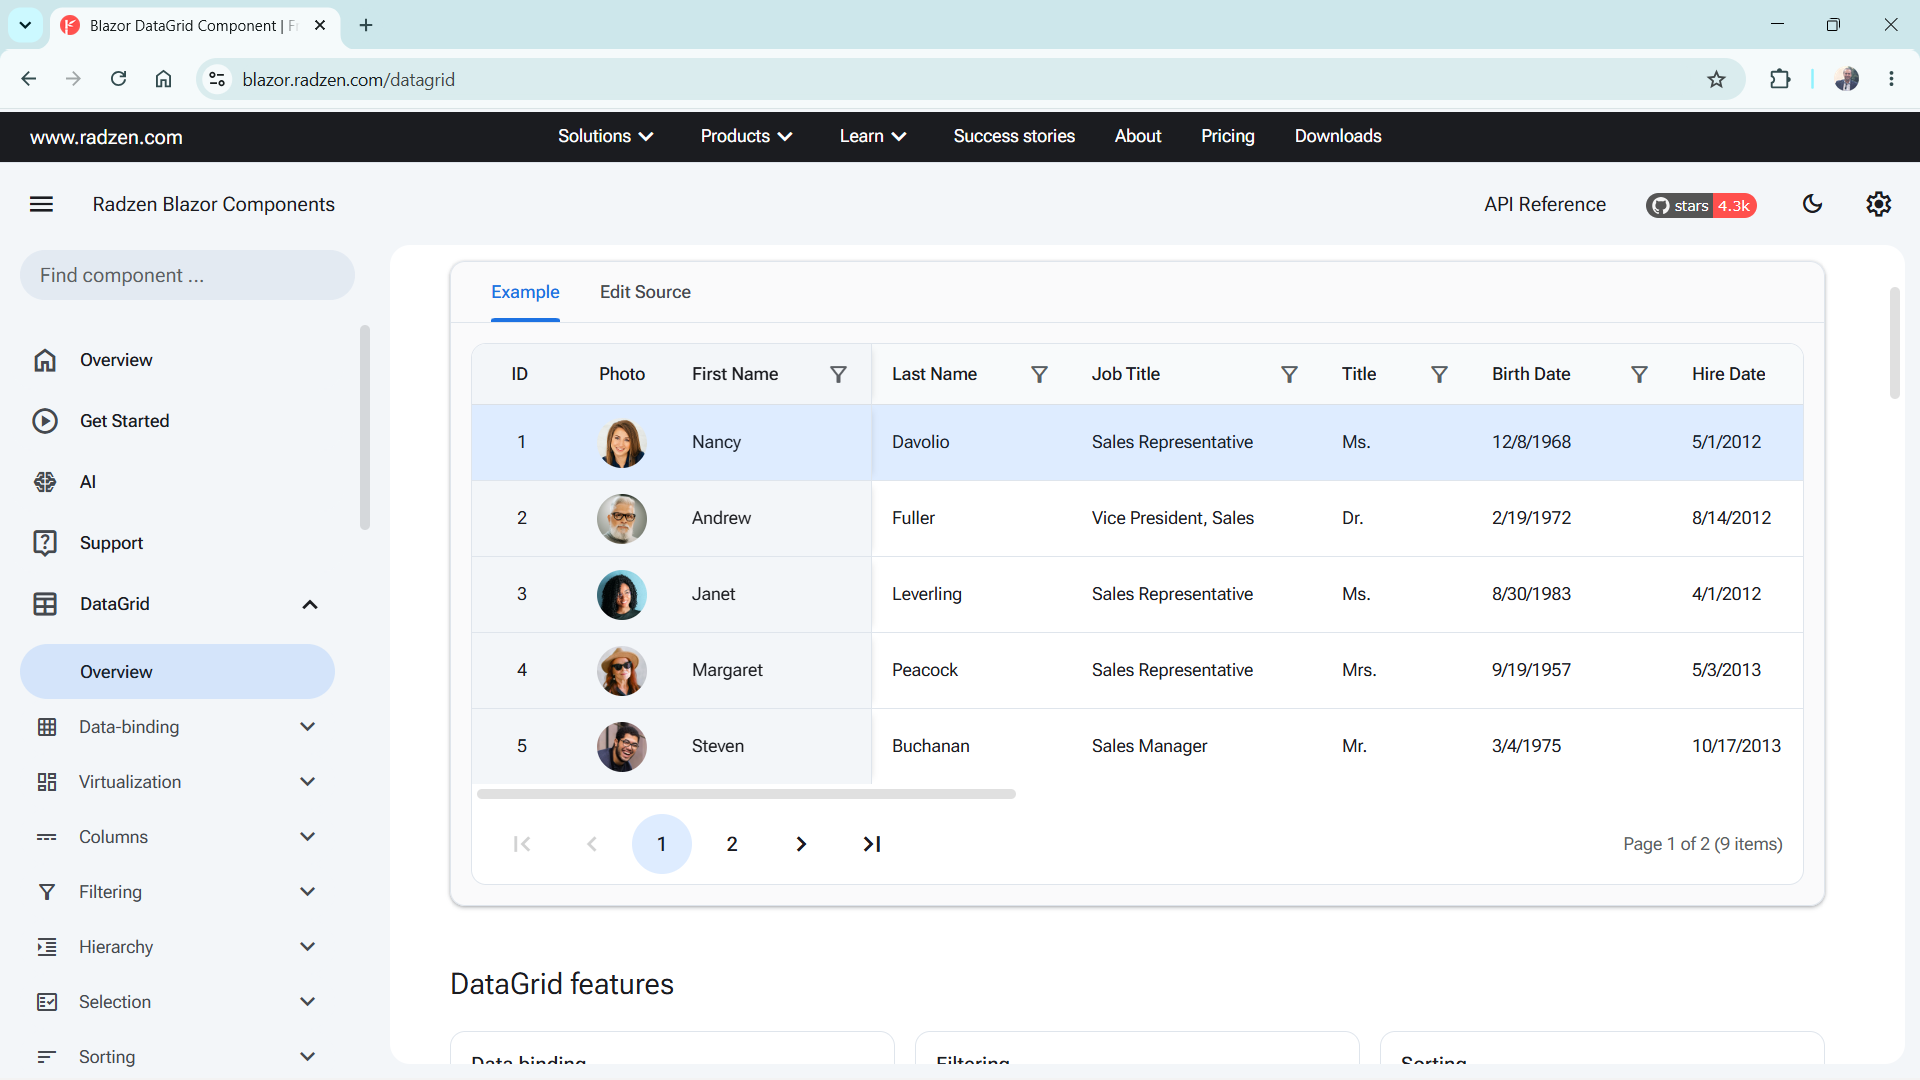Open Success stories in the top nav
This screenshot has height=1080, width=1920.
point(1014,136)
